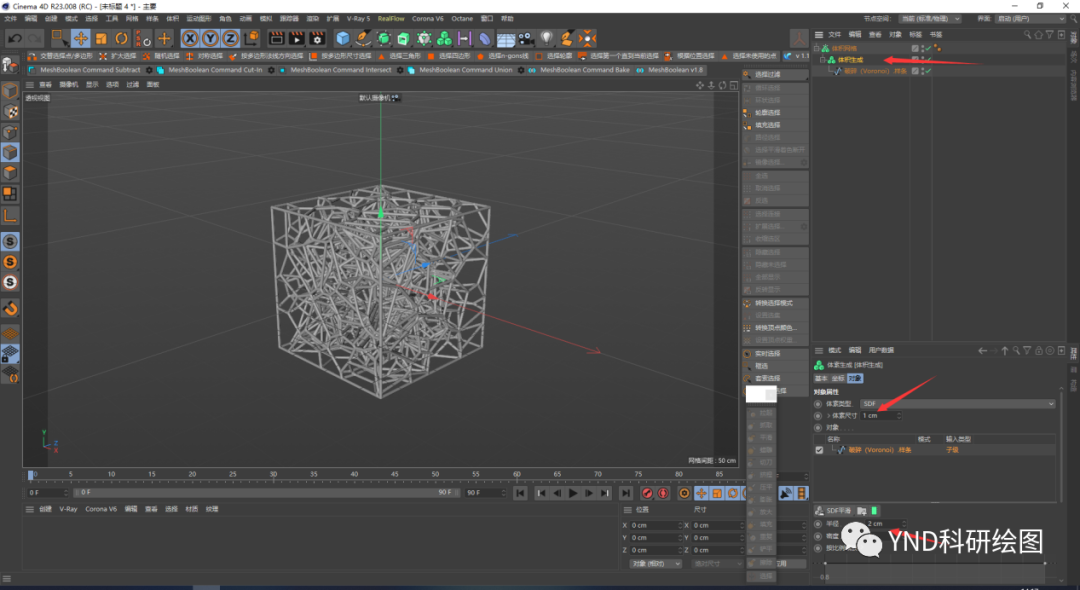Click the voxel size 1 cm field

[879, 416]
